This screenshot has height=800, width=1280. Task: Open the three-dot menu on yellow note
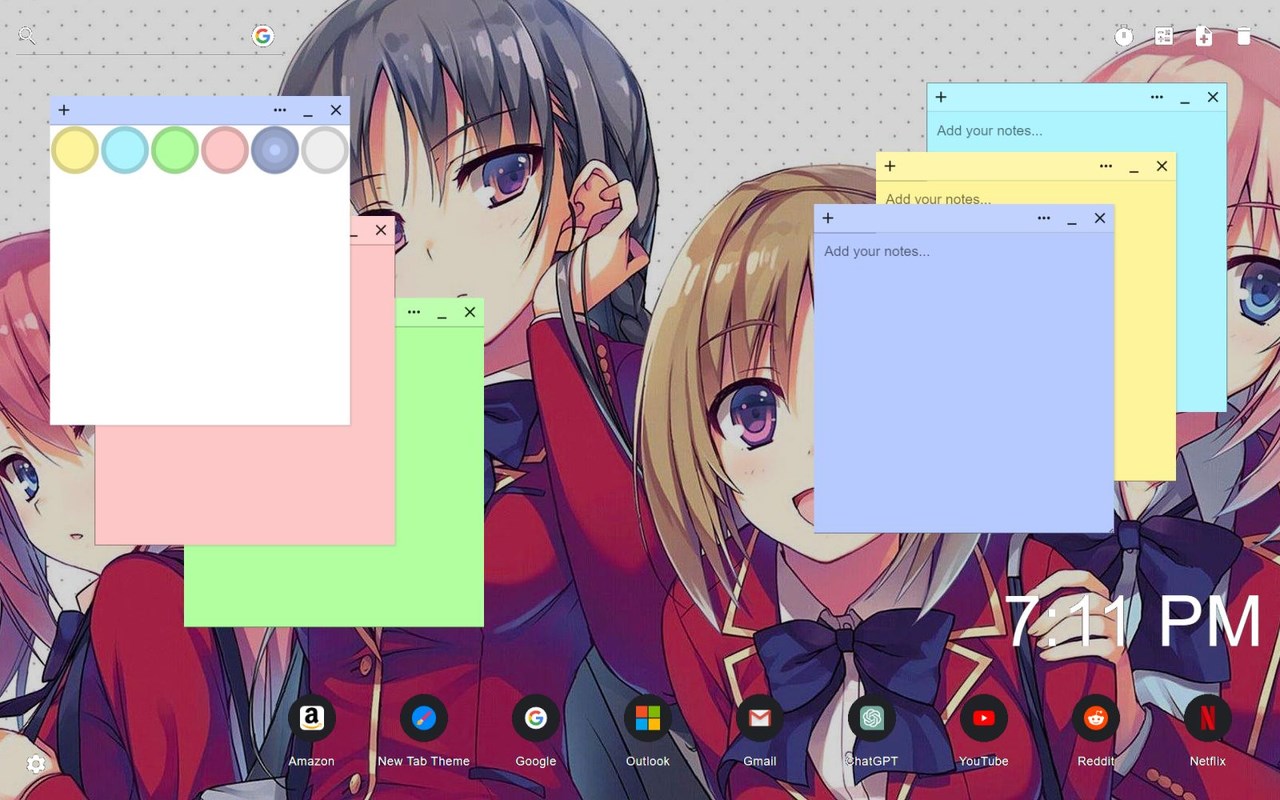tap(1106, 166)
